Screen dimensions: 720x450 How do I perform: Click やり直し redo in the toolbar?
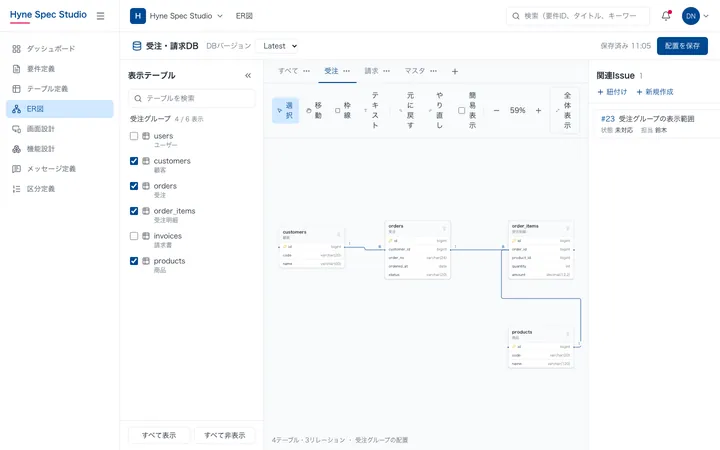click(436, 110)
